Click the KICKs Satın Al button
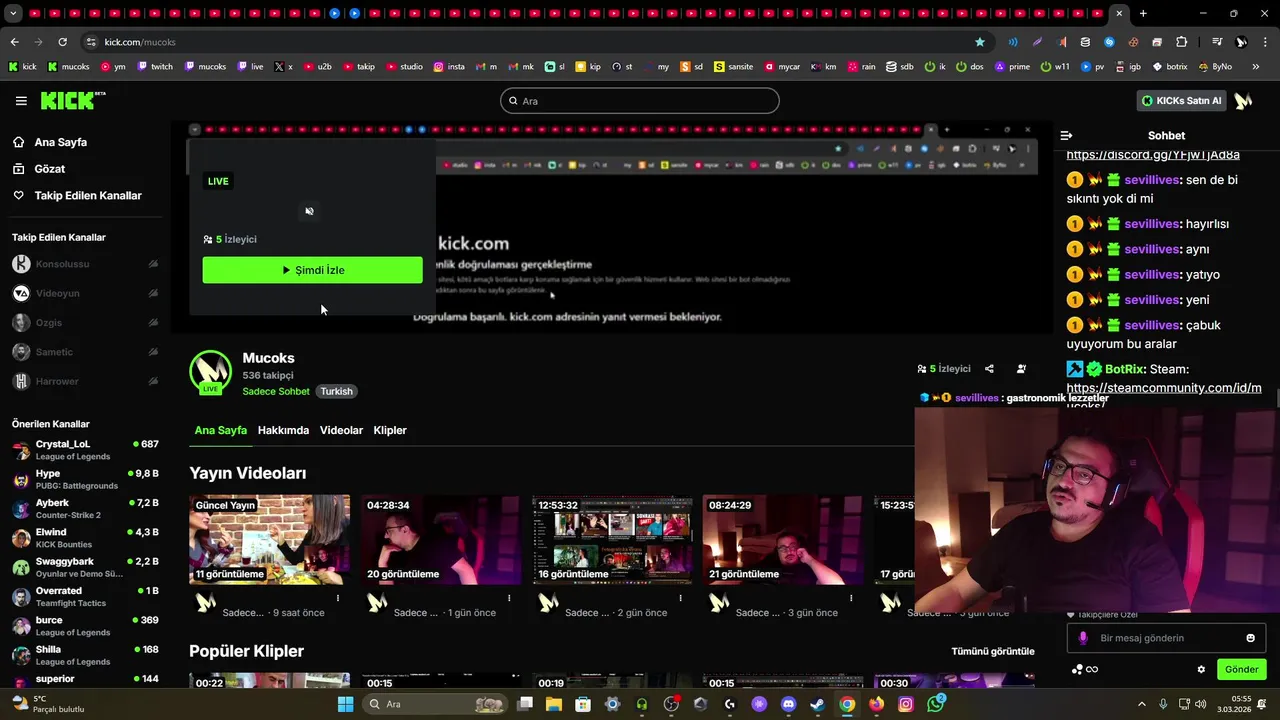The image size is (1280, 720). 1181,101
